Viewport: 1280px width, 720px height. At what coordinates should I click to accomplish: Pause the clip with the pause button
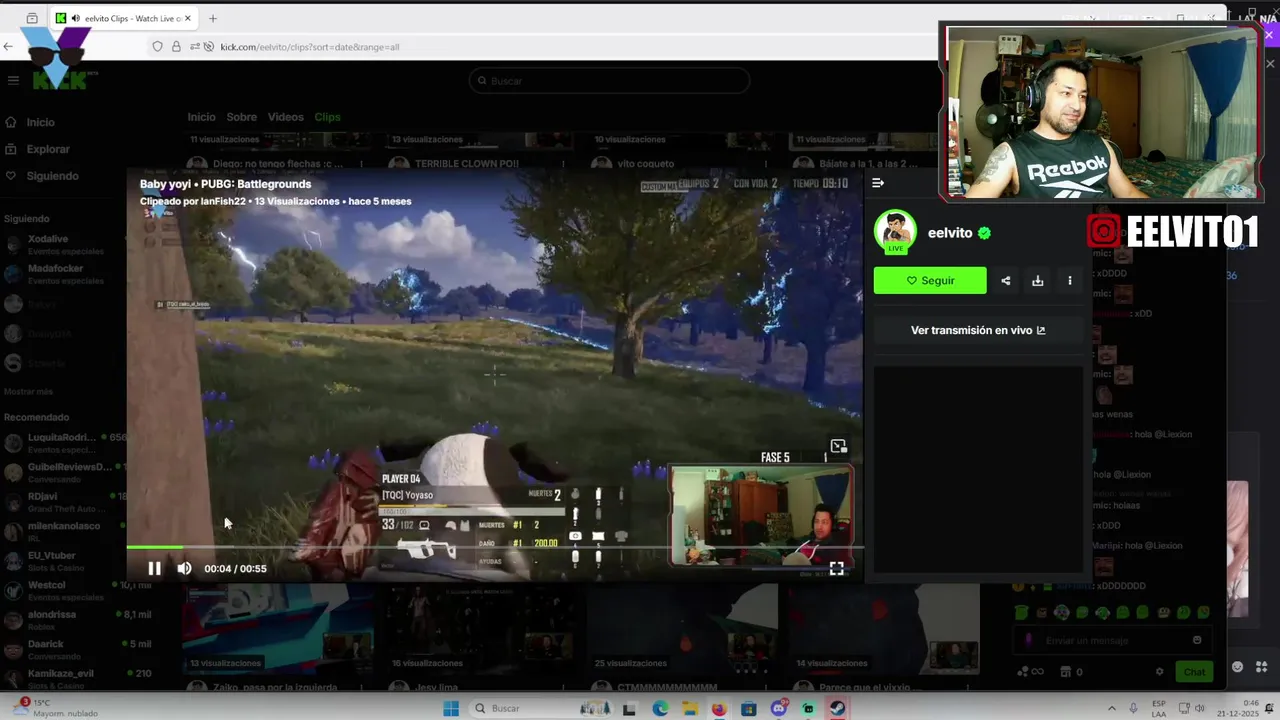(154, 568)
